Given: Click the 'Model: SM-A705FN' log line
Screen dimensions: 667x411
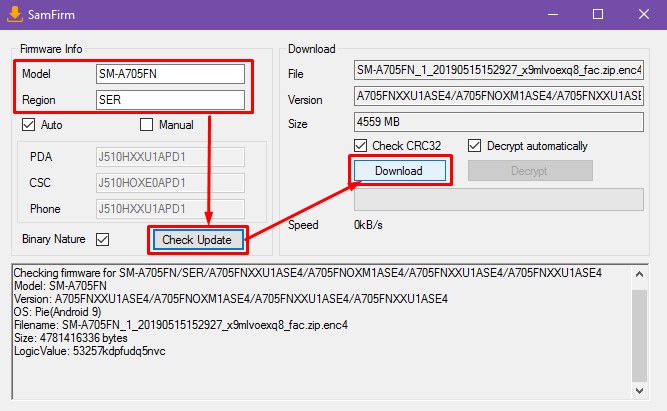Looking at the screenshot, I should click(60, 285).
